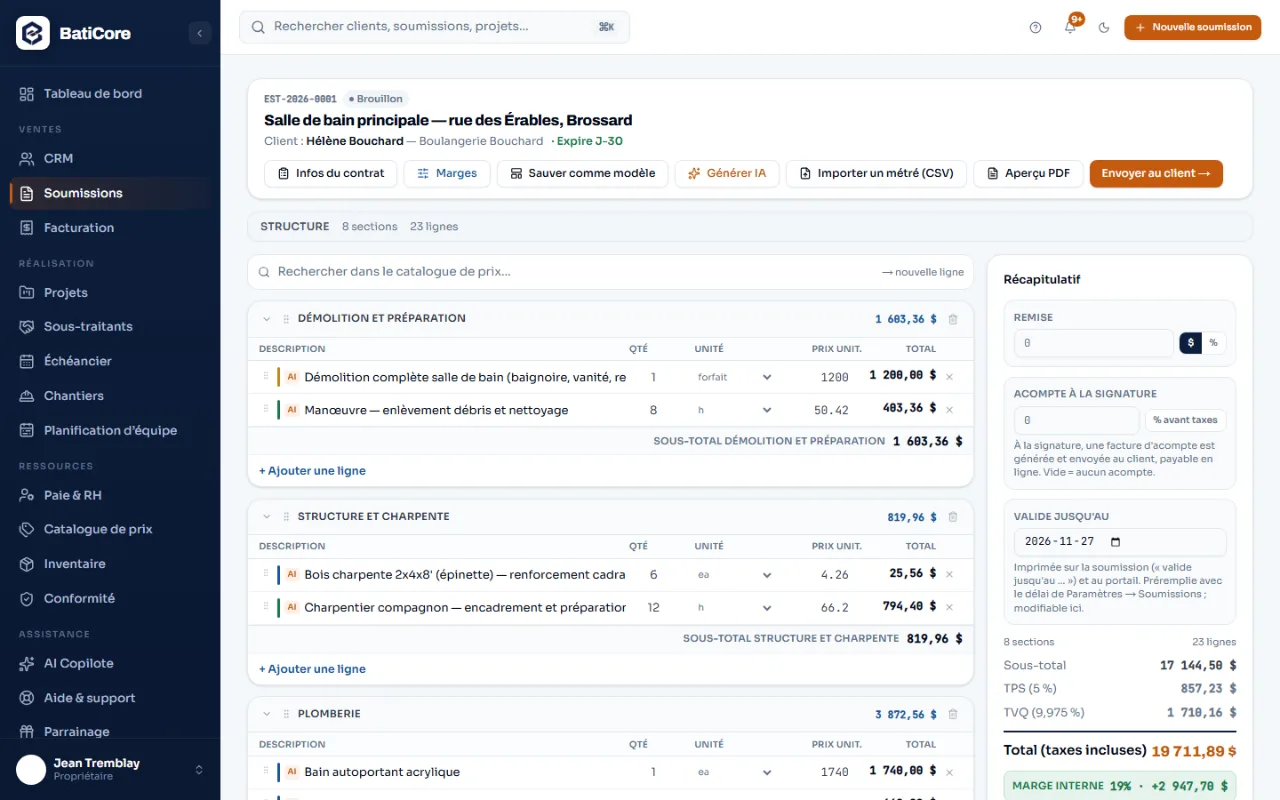The image size is (1280, 800).
Task: Focus the Rechercher clients, soumissions search field
Action: 434,27
